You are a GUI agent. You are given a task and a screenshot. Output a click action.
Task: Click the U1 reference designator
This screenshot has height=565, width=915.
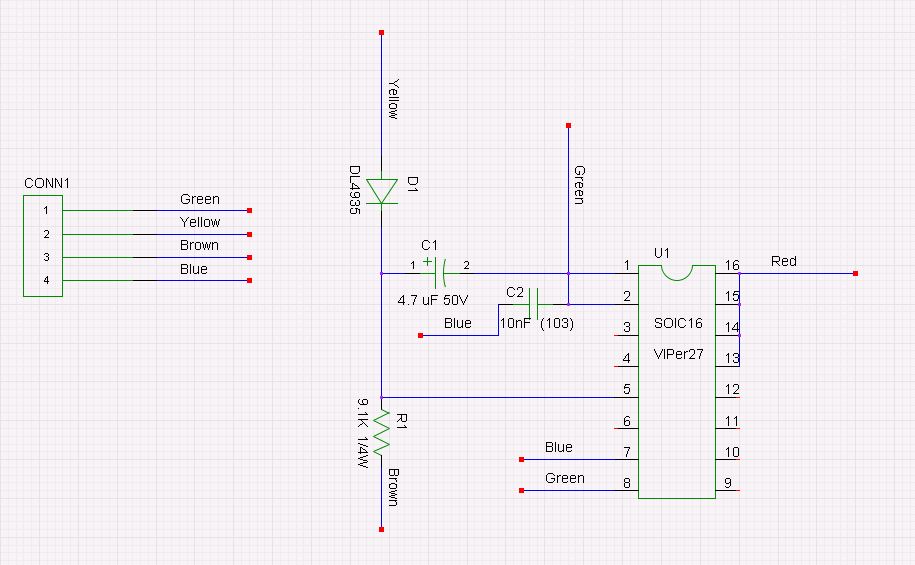click(x=662, y=253)
